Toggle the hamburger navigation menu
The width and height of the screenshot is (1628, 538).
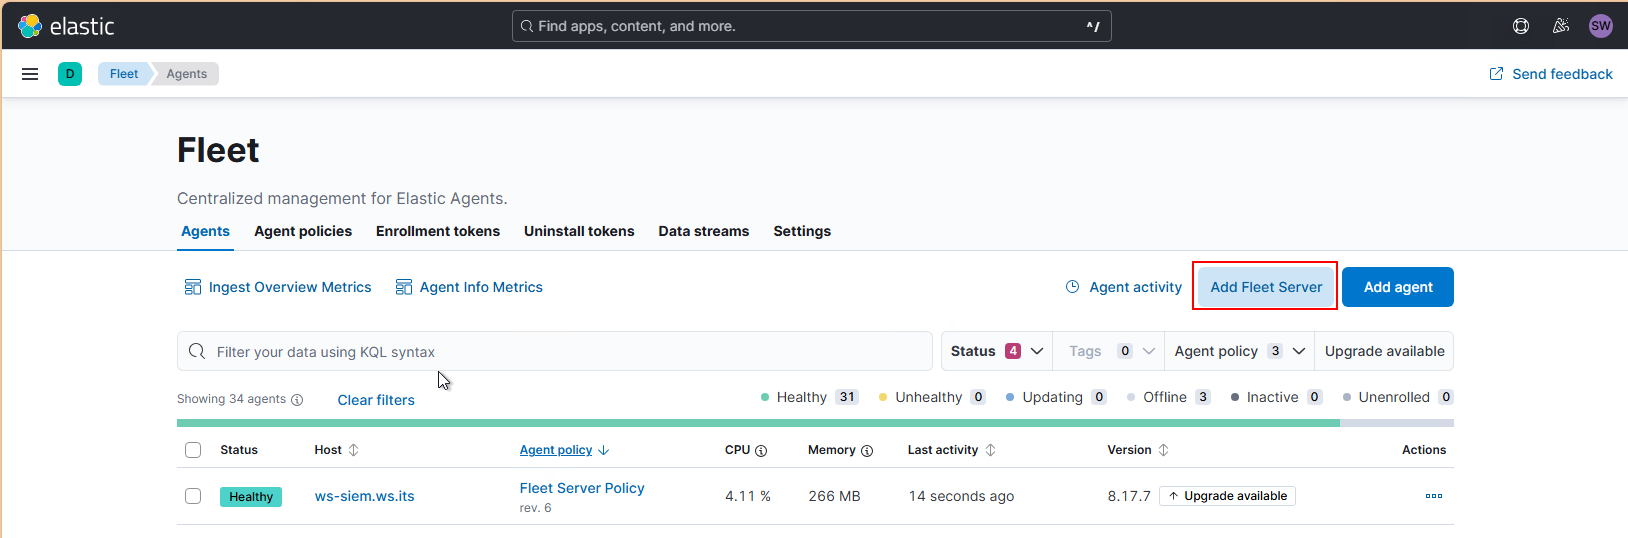point(30,74)
